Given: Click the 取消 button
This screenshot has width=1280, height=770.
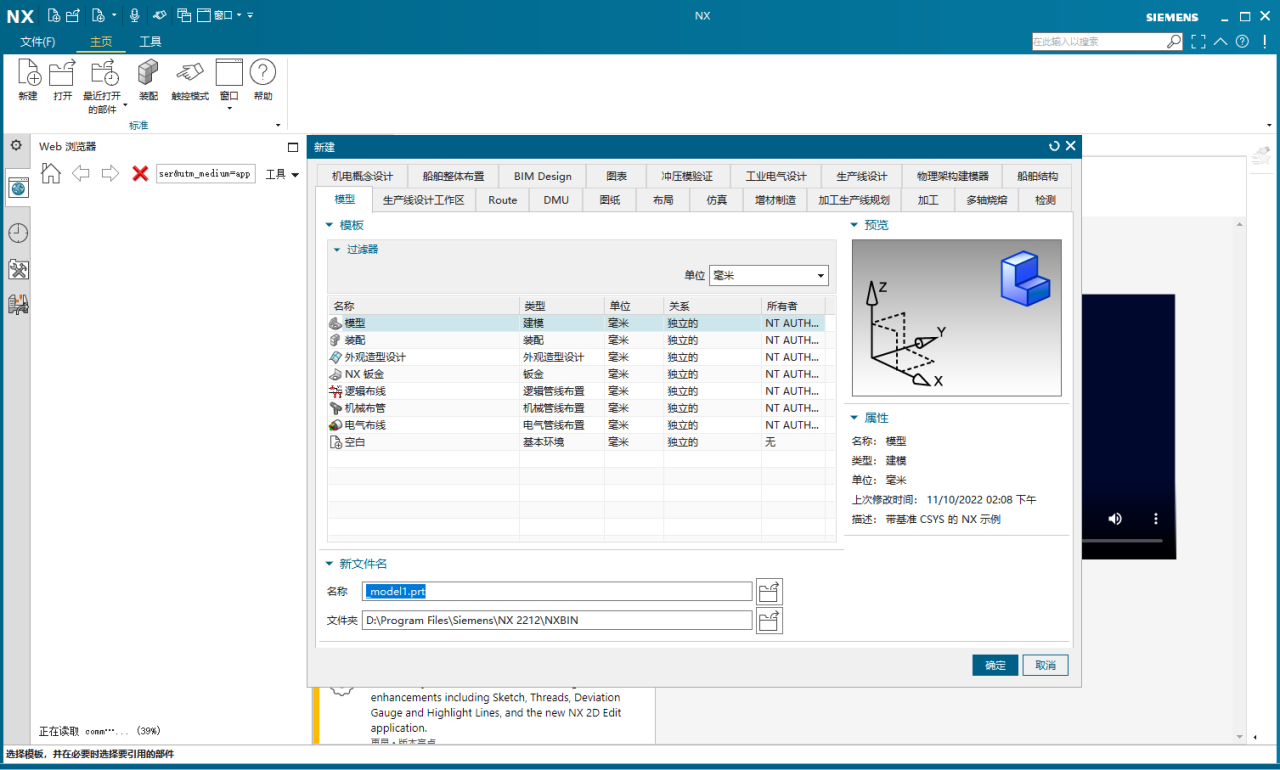Looking at the screenshot, I should pos(1046,665).
